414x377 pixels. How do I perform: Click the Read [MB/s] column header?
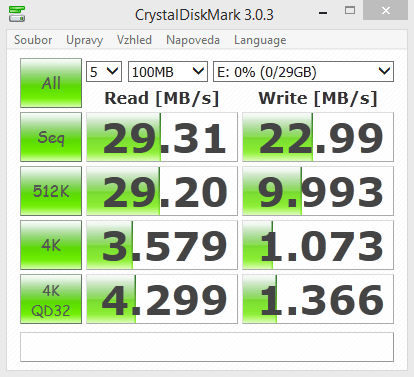point(162,99)
